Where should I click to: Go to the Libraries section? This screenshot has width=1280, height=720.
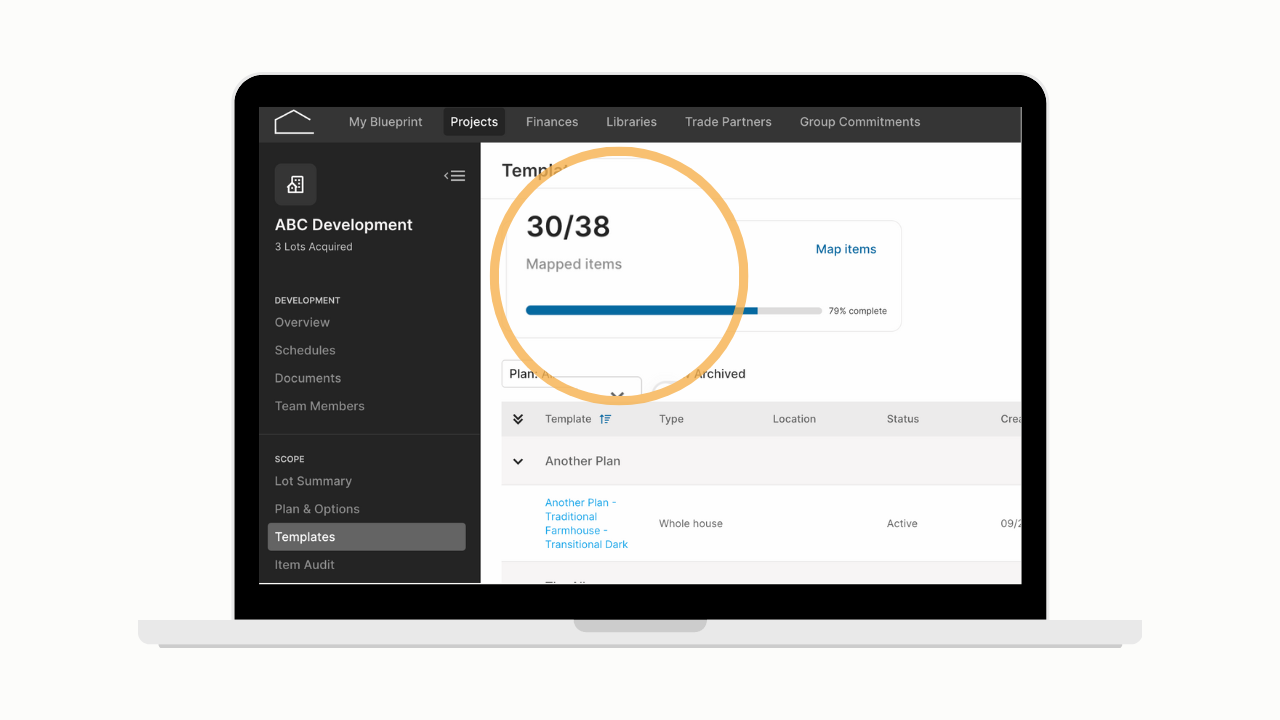[x=631, y=122]
